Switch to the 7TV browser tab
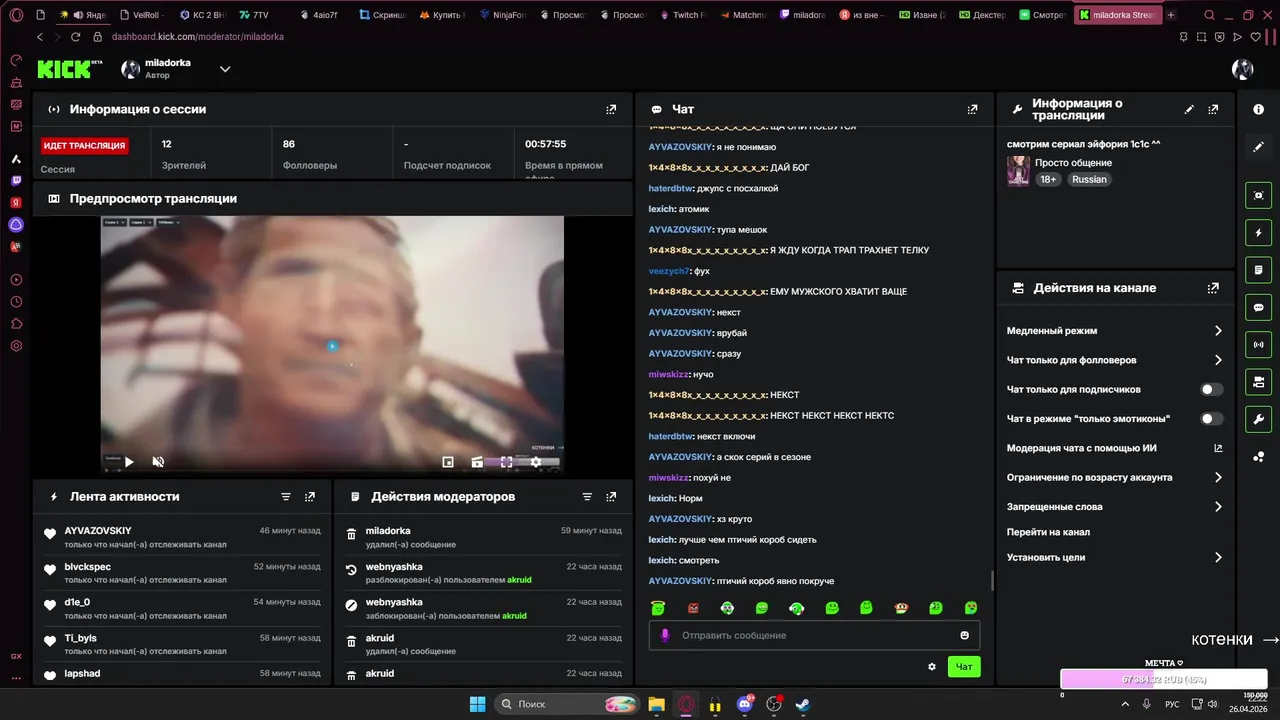 (x=254, y=15)
